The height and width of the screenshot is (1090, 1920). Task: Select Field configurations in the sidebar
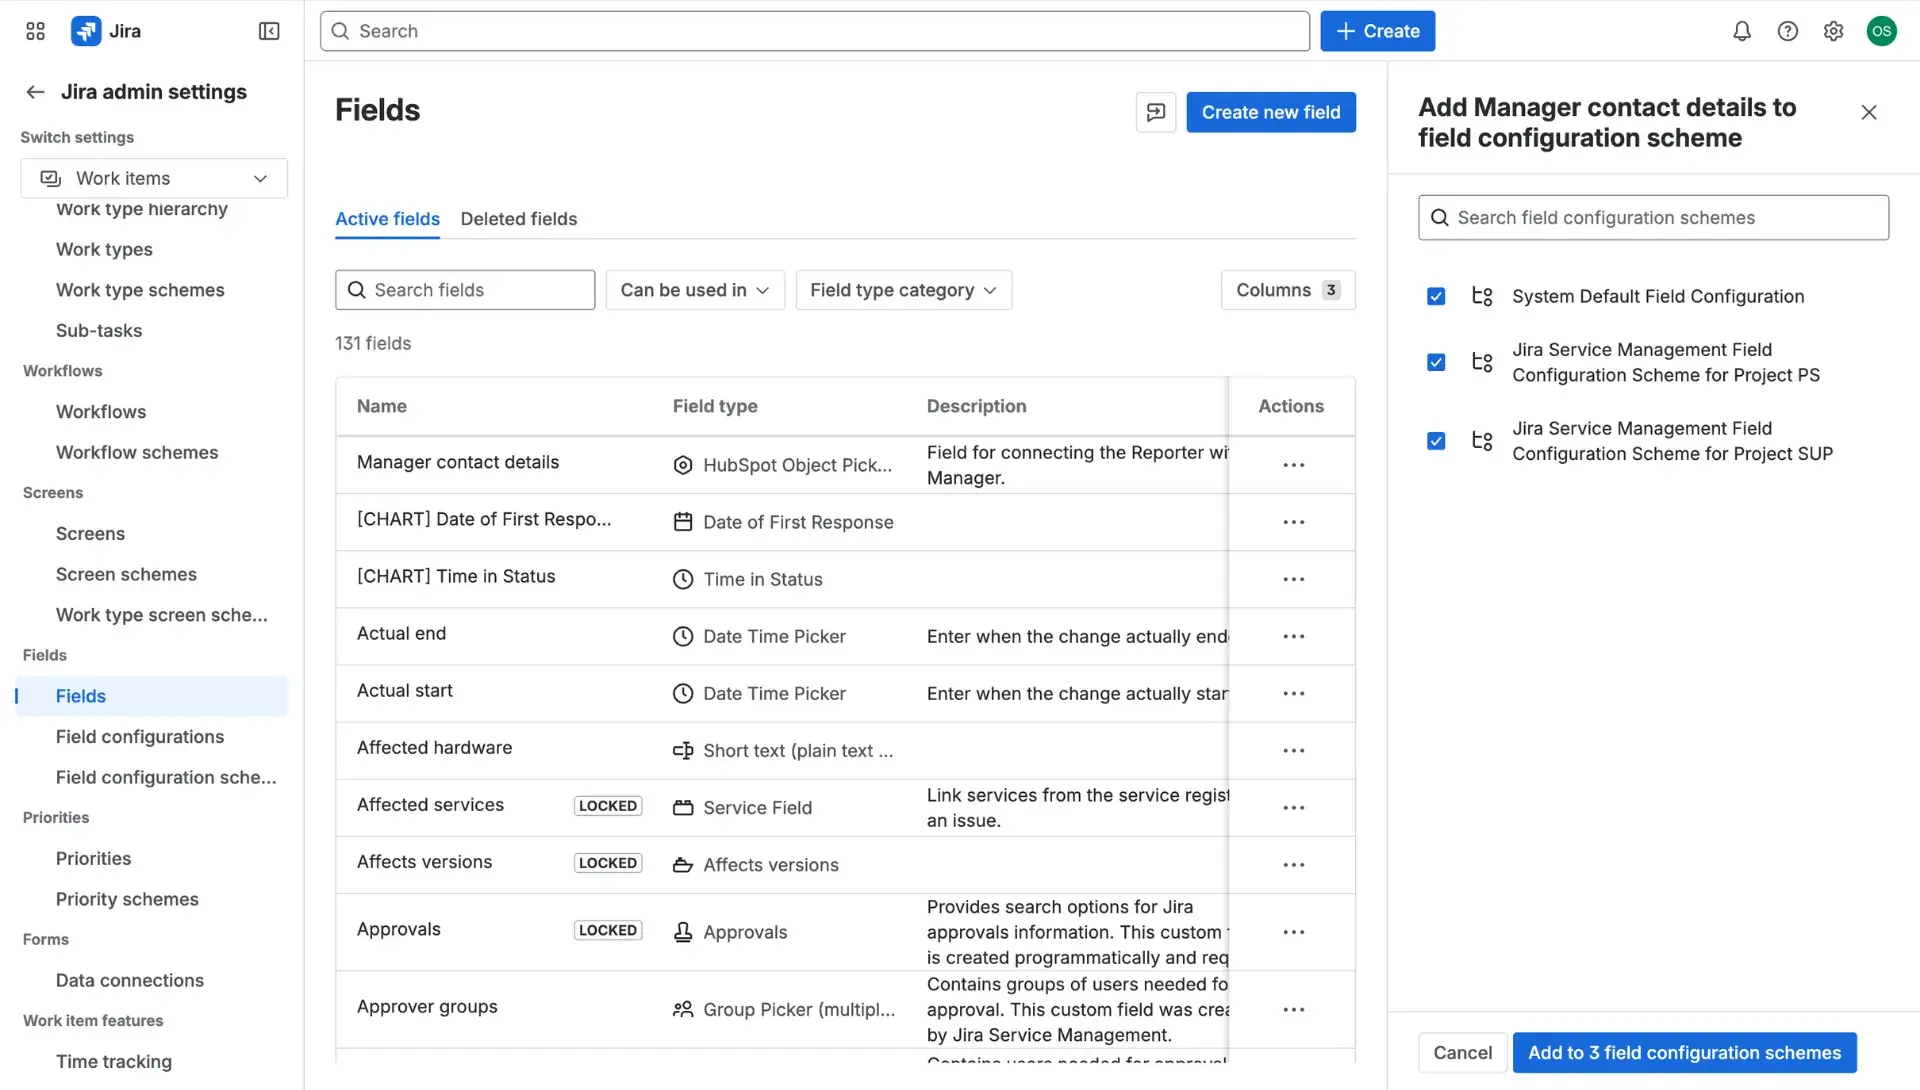pos(140,736)
